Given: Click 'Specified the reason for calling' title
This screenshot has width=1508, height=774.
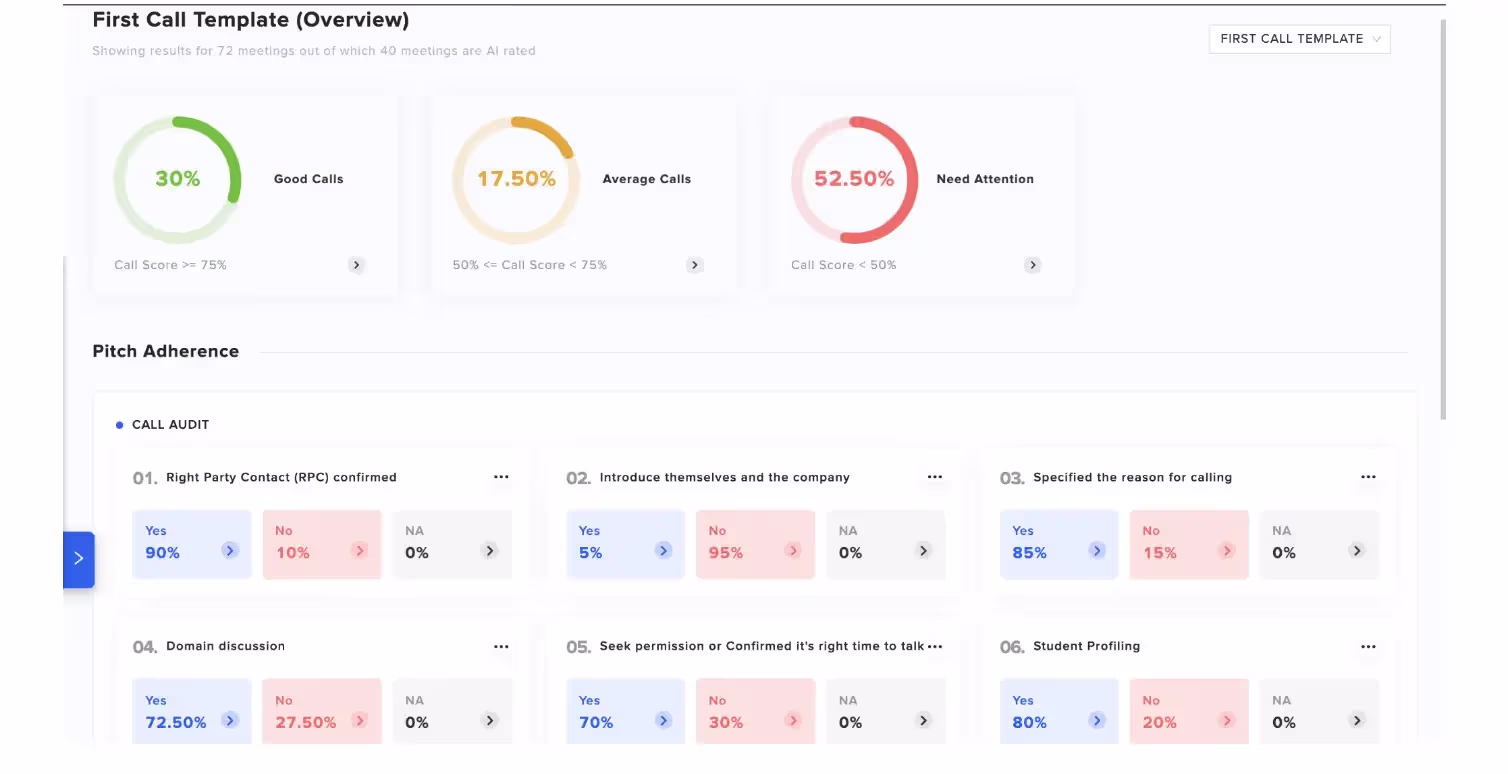Looking at the screenshot, I should pyautogui.click(x=1132, y=478).
